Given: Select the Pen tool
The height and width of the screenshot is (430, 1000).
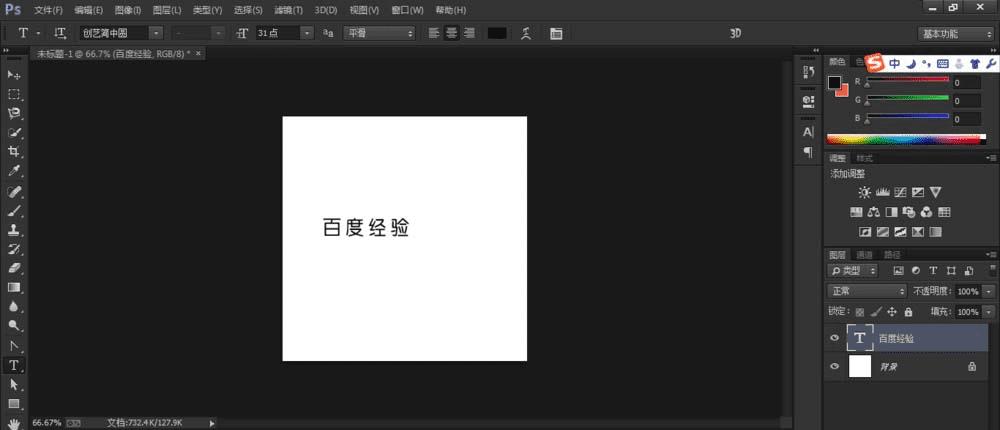Looking at the screenshot, I should click(x=14, y=346).
